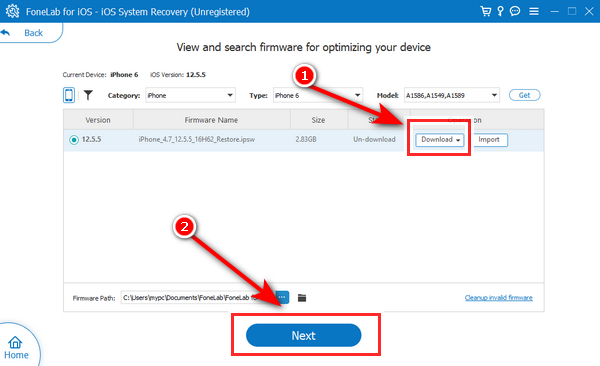The width and height of the screenshot is (600, 366).
Task: Go to Home via house icon
Action: point(16,342)
